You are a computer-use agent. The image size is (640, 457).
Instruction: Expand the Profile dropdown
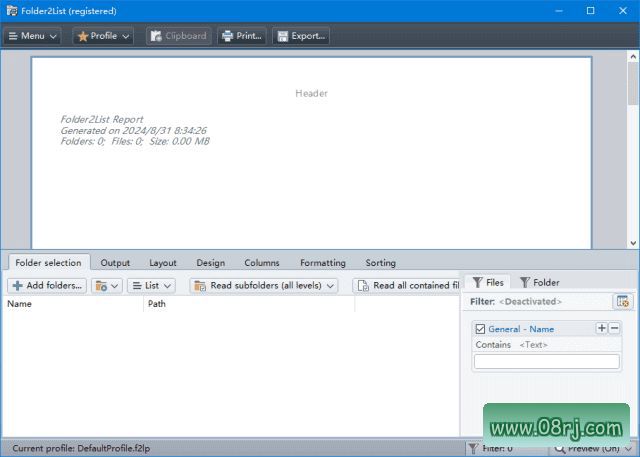(103, 36)
